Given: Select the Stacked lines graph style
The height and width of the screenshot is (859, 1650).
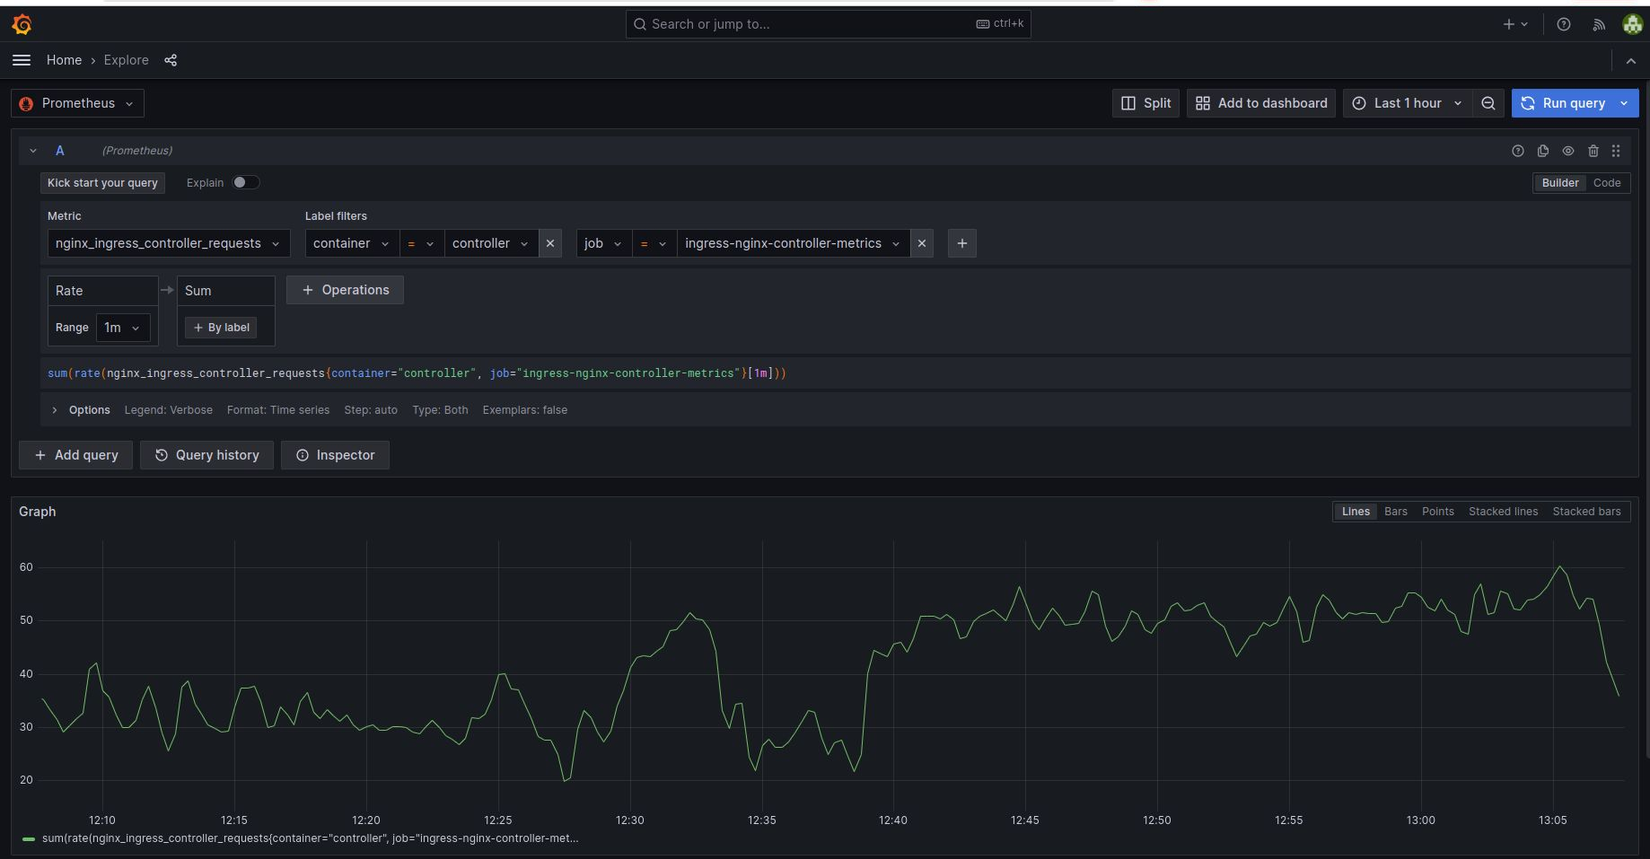Looking at the screenshot, I should [1502, 511].
